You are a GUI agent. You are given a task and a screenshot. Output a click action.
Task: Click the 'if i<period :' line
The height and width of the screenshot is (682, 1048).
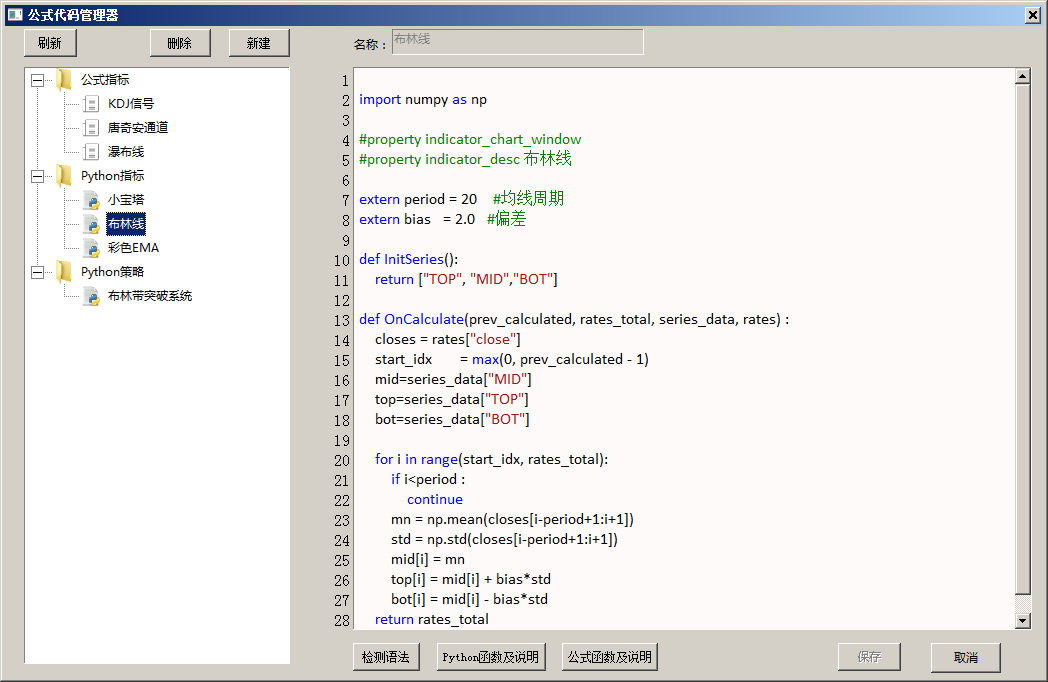(428, 479)
